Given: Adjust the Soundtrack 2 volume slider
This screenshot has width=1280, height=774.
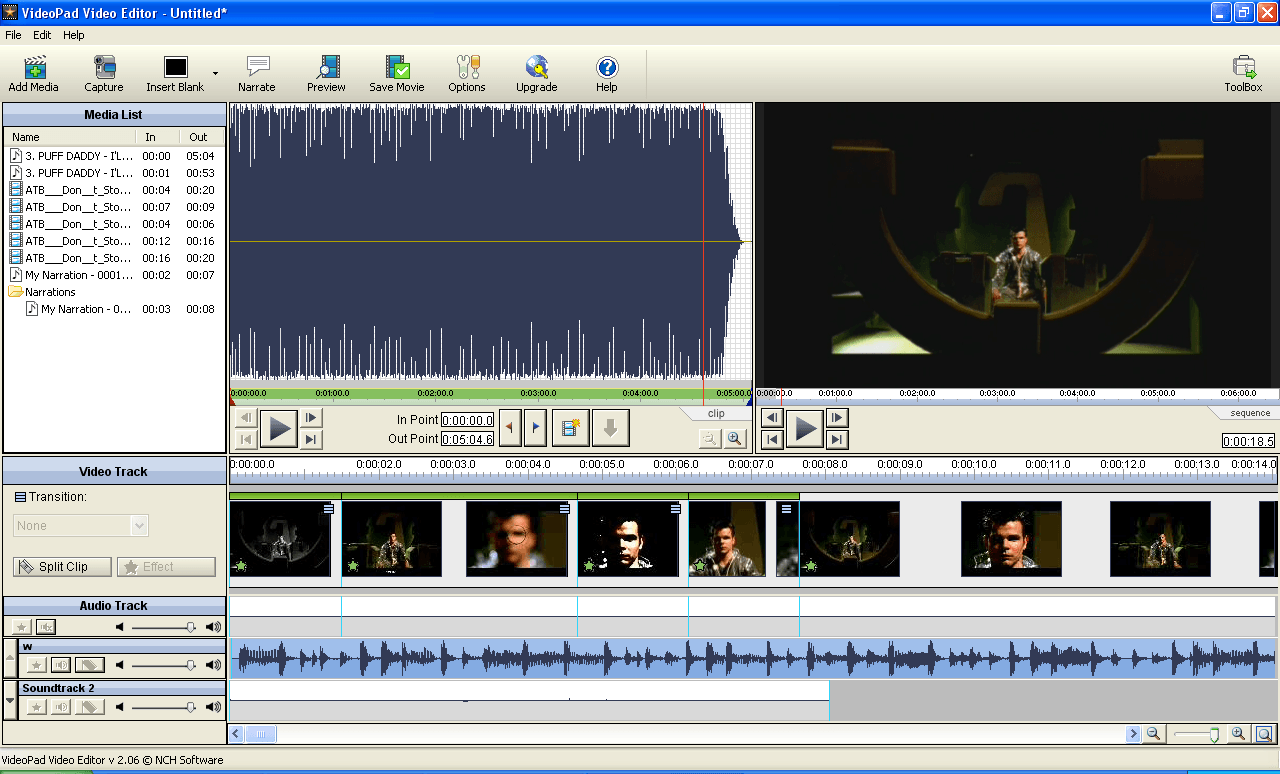Looking at the screenshot, I should 189,707.
